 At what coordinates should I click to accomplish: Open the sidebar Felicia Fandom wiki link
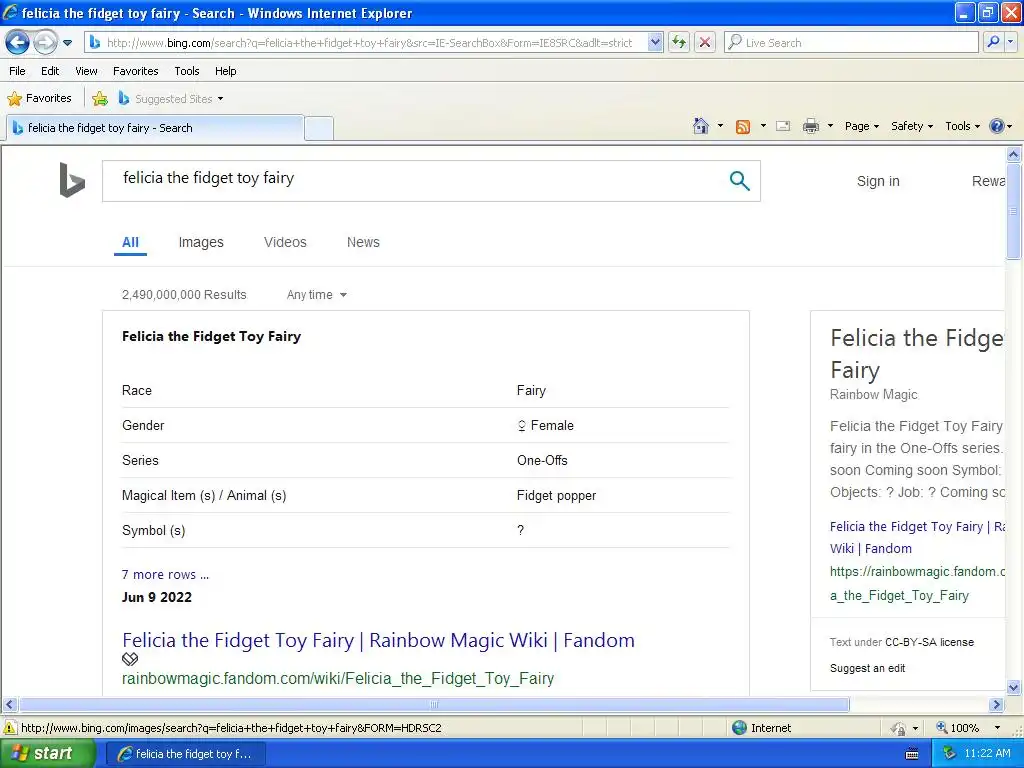pos(917,537)
